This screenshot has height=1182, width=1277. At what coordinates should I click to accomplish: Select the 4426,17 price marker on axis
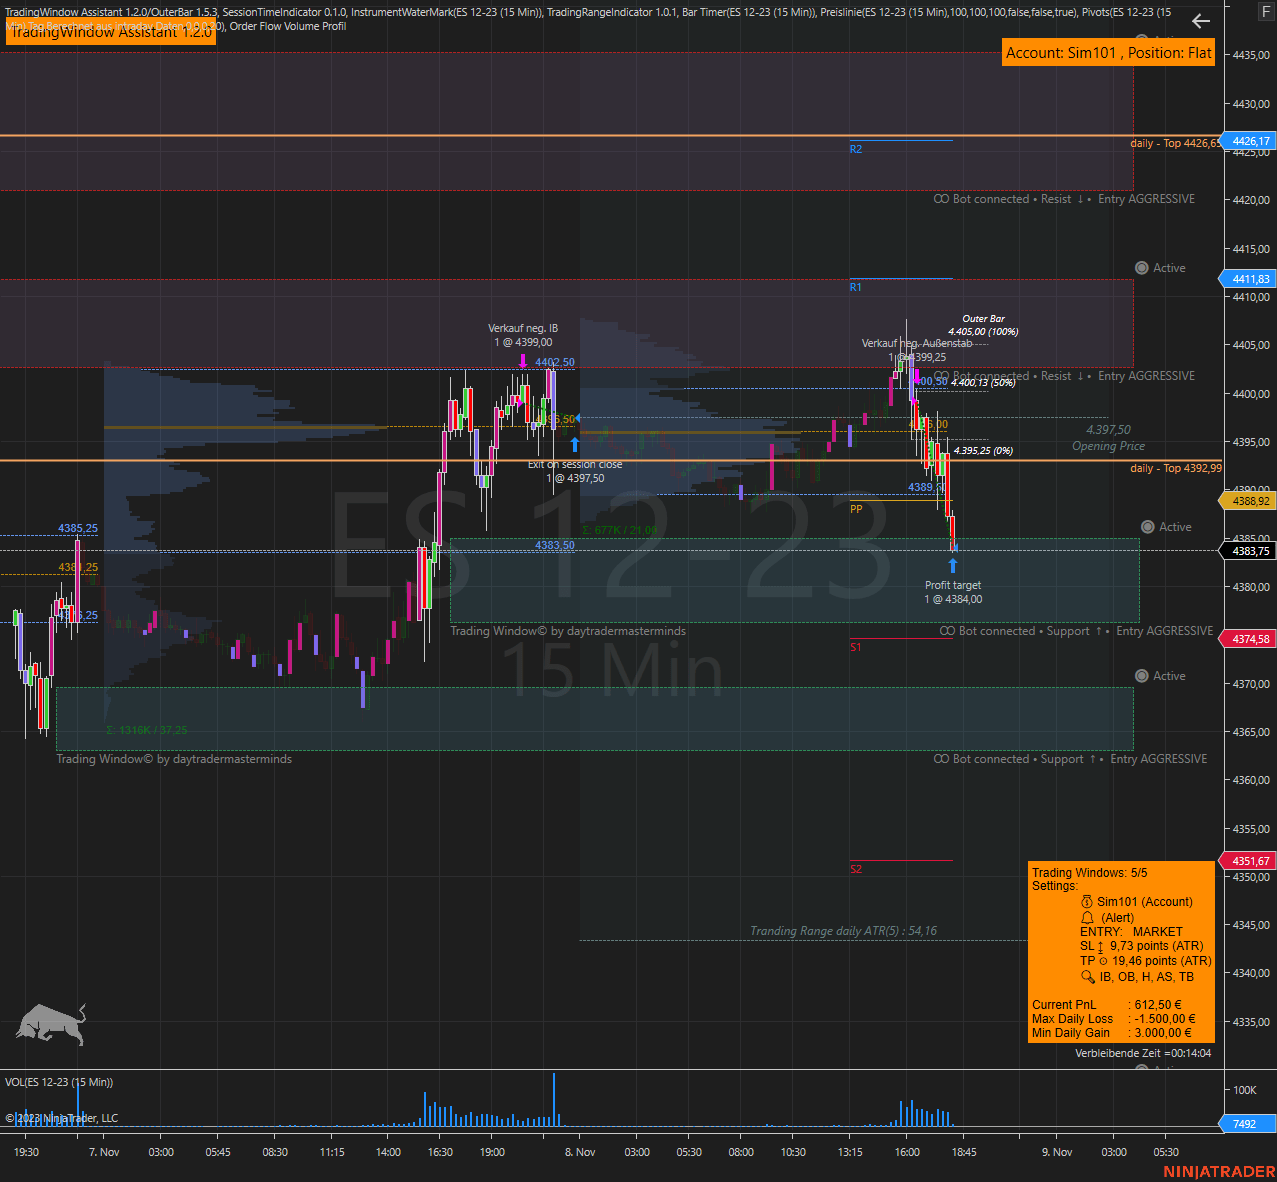click(1249, 142)
